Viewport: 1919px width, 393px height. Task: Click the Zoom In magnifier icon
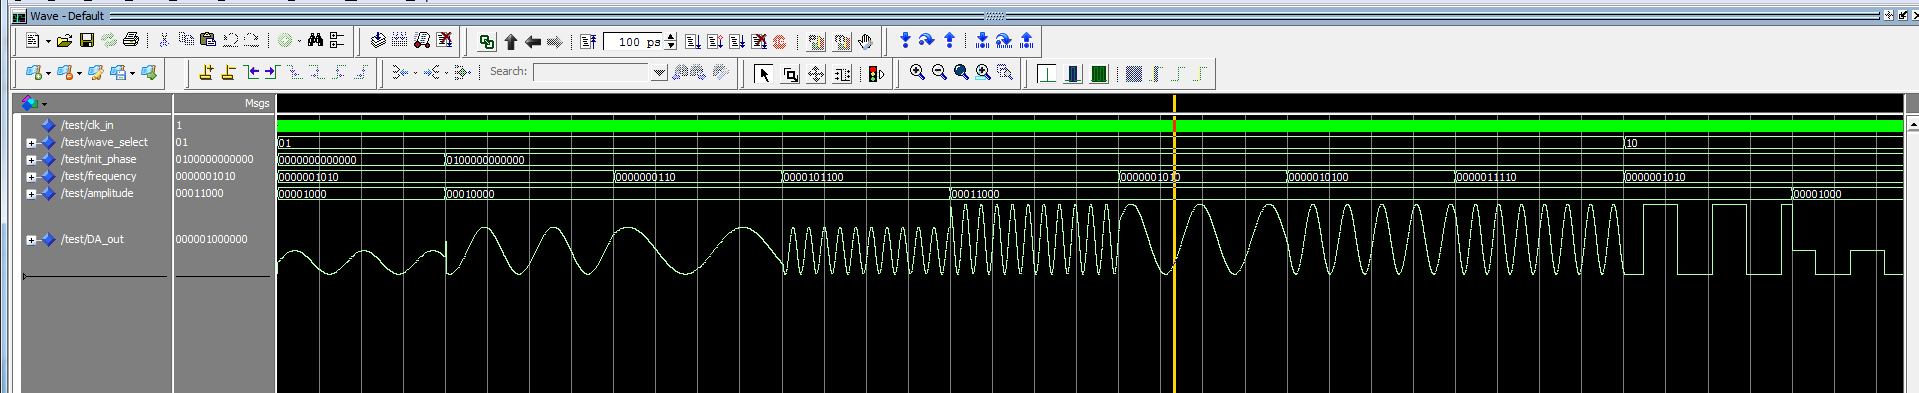point(917,72)
